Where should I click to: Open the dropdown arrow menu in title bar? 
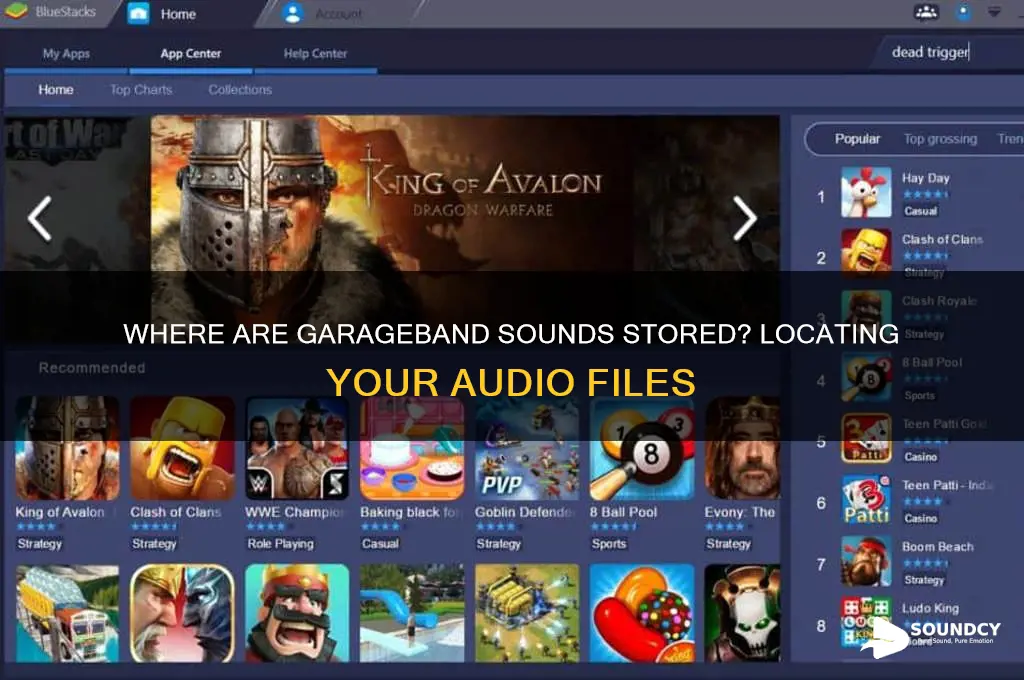pos(994,12)
